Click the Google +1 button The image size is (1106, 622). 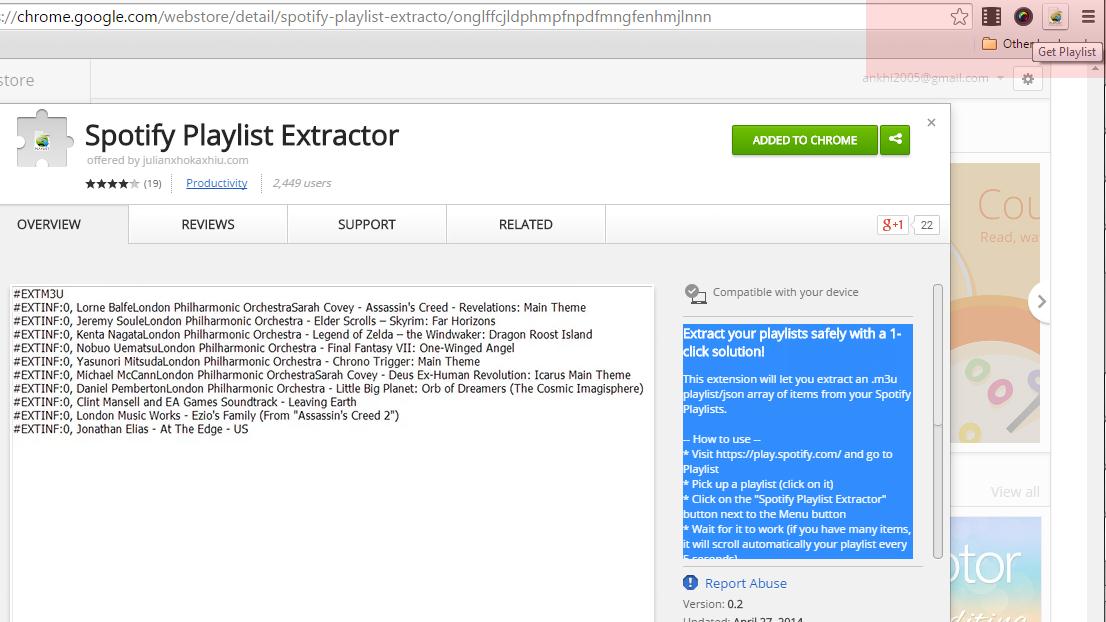click(x=892, y=225)
